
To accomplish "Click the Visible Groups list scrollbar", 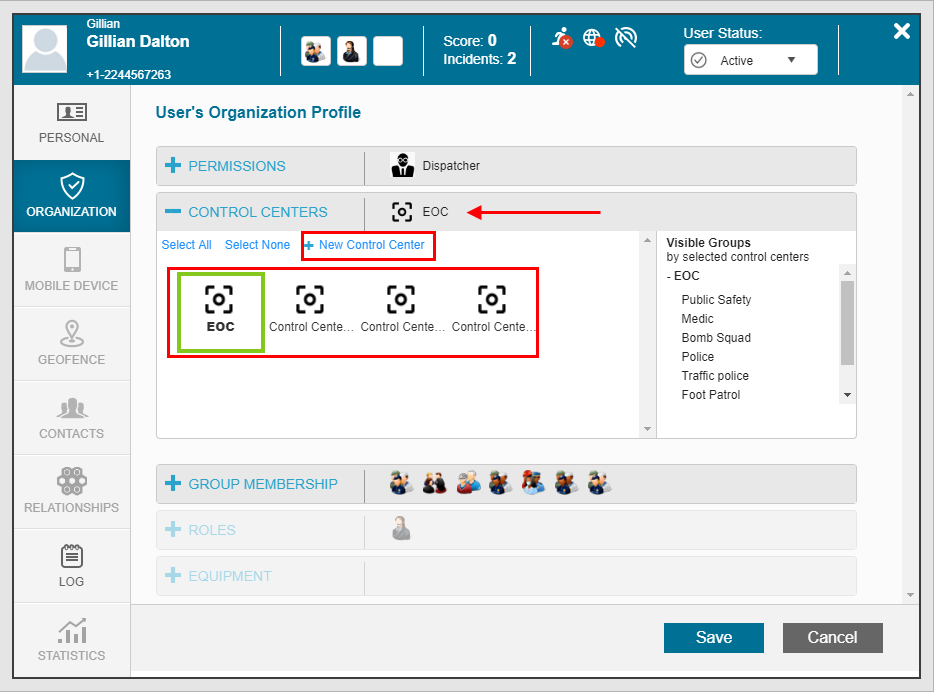I will pos(847,322).
